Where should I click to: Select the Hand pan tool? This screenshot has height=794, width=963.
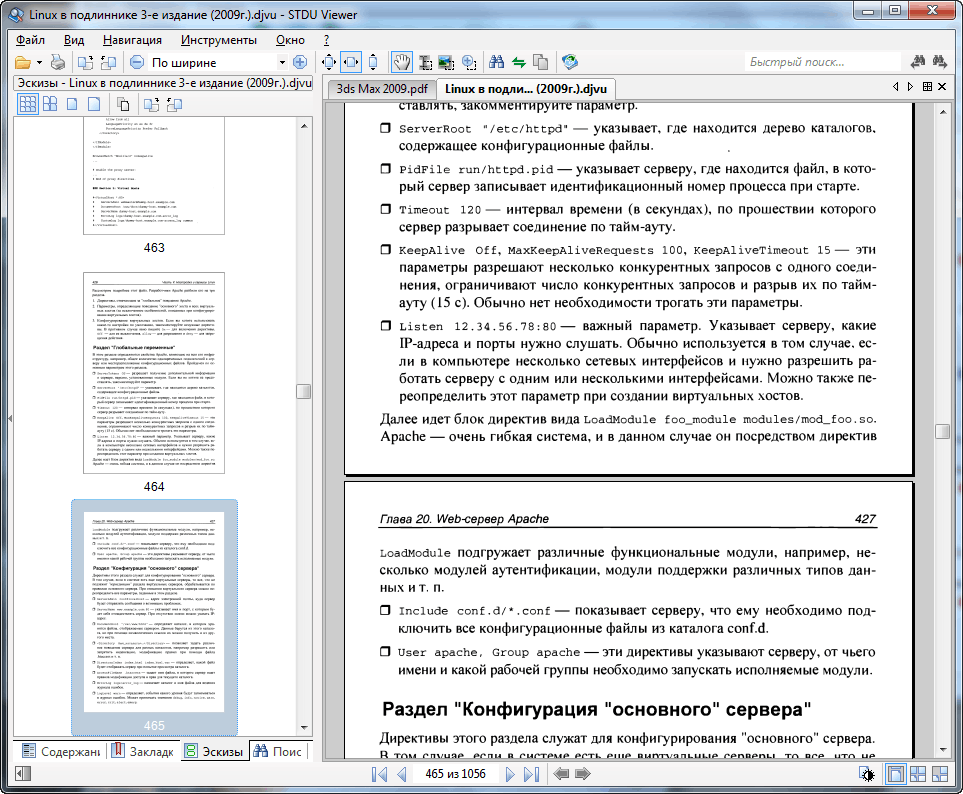[400, 62]
